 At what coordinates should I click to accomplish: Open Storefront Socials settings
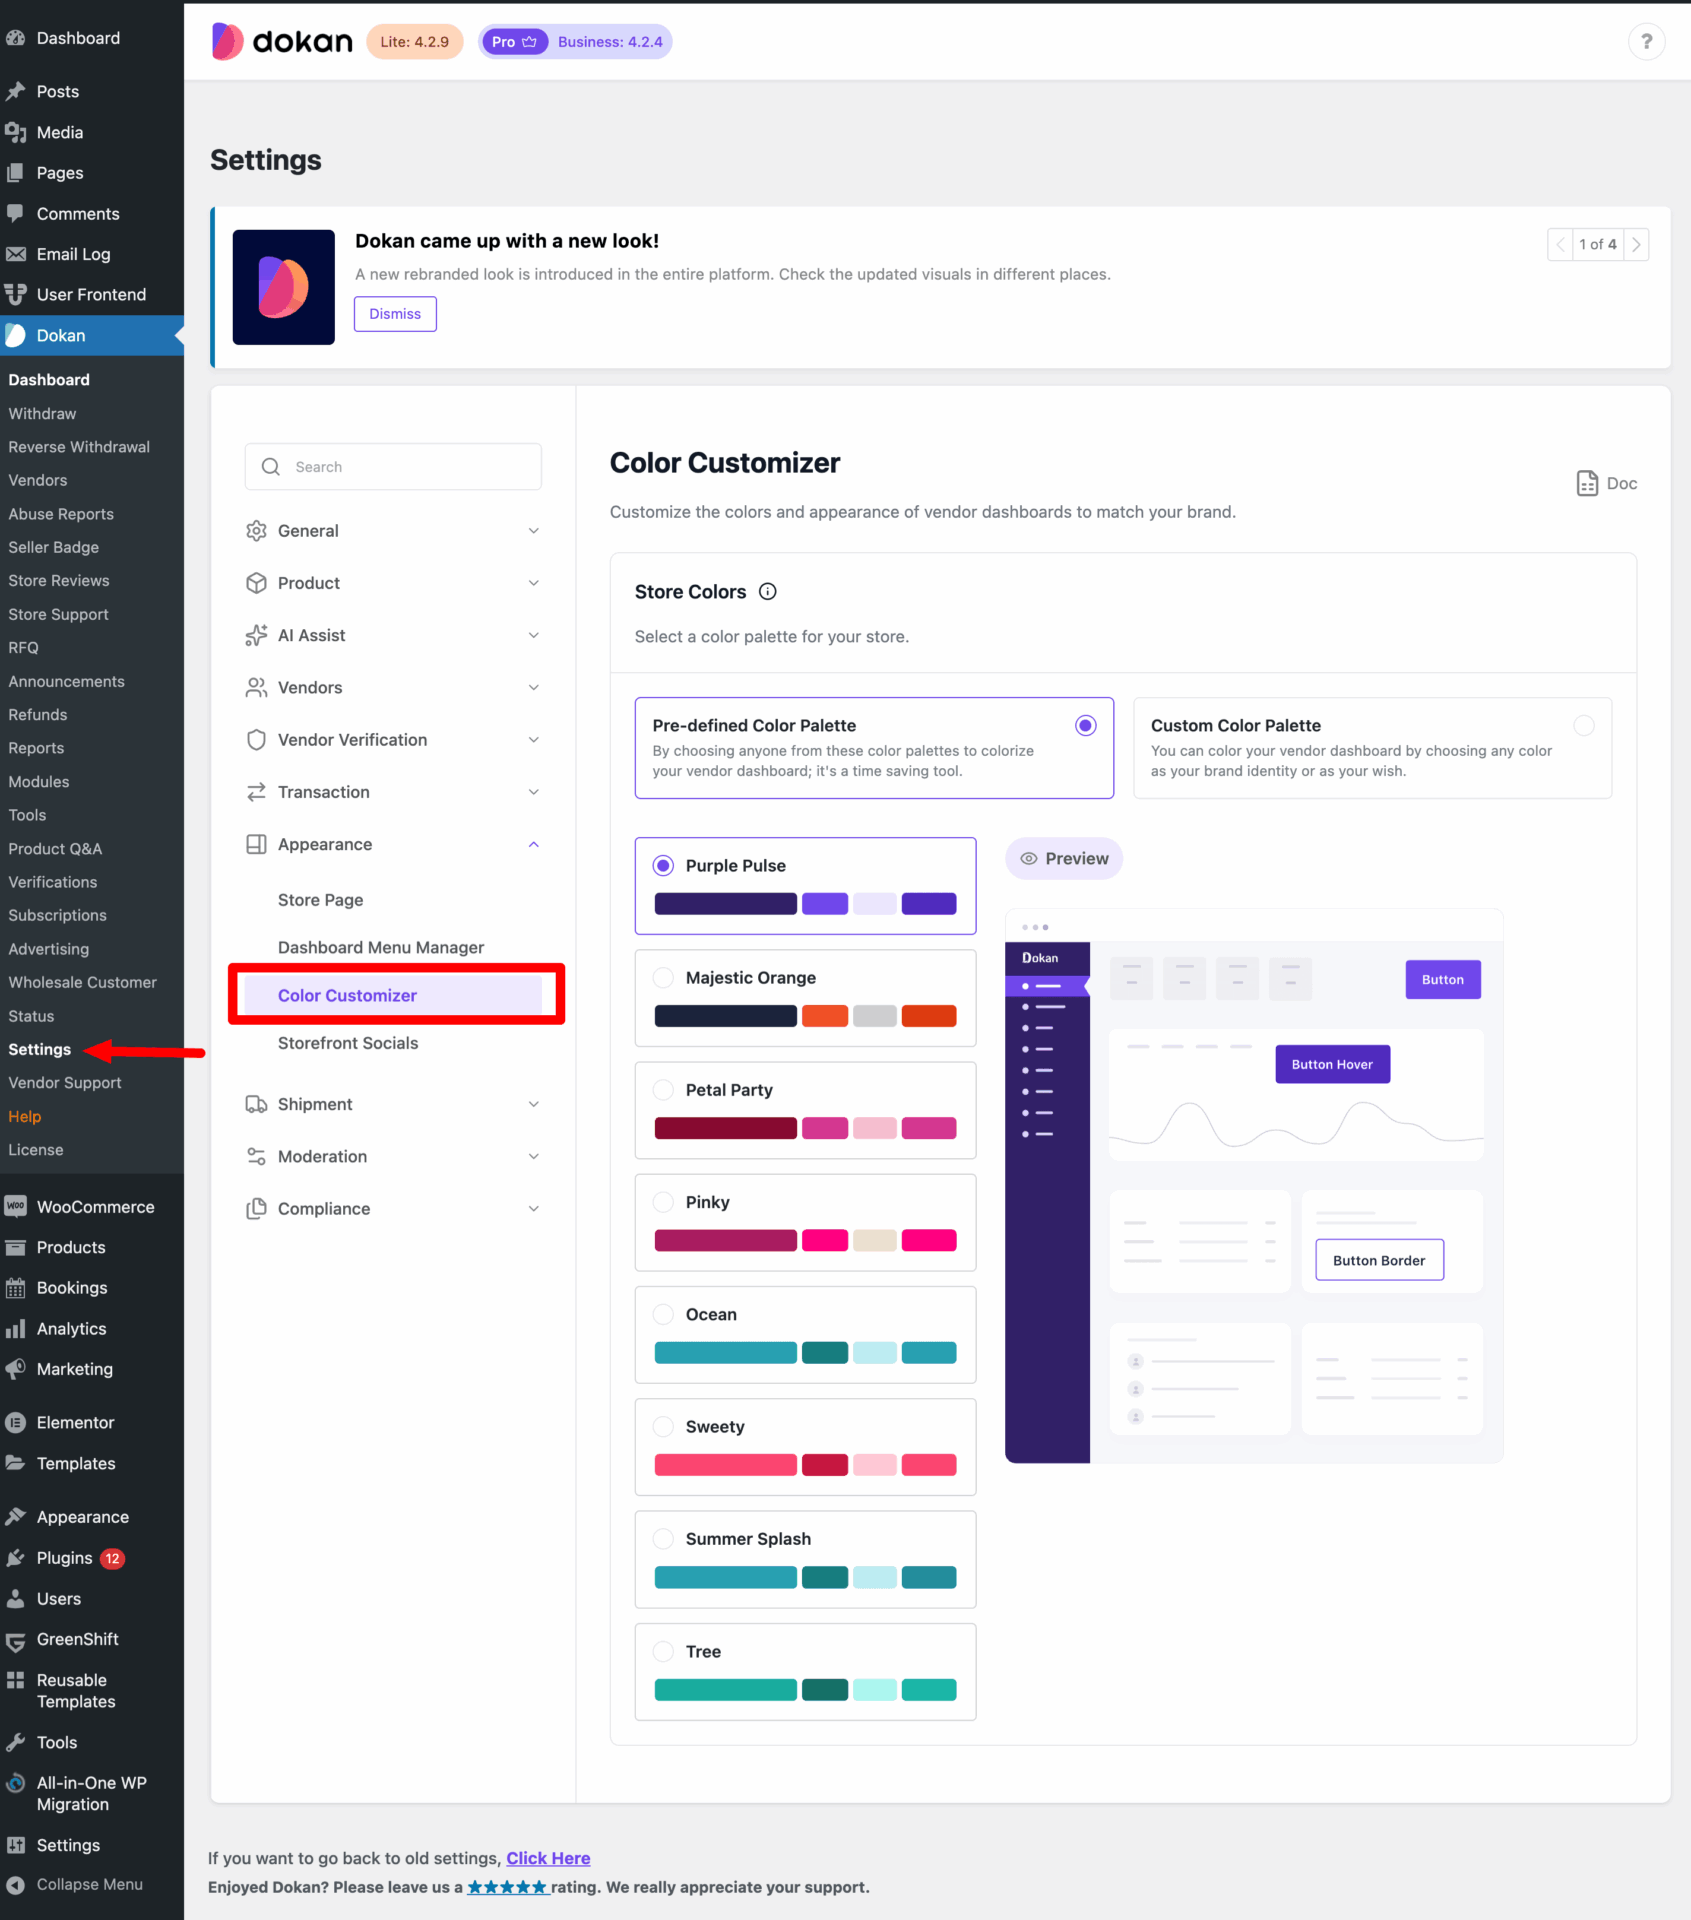(348, 1043)
